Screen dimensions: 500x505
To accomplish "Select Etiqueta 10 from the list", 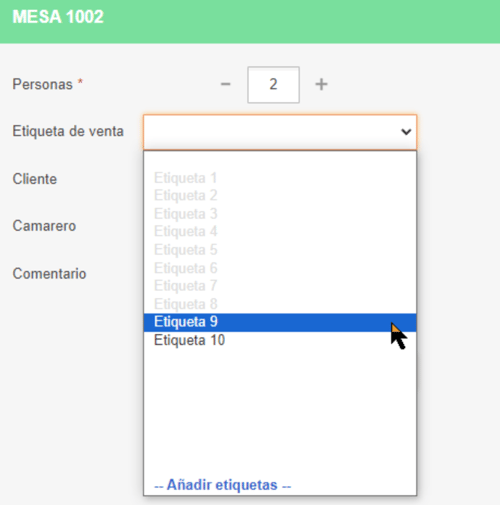I will coord(280,340).
